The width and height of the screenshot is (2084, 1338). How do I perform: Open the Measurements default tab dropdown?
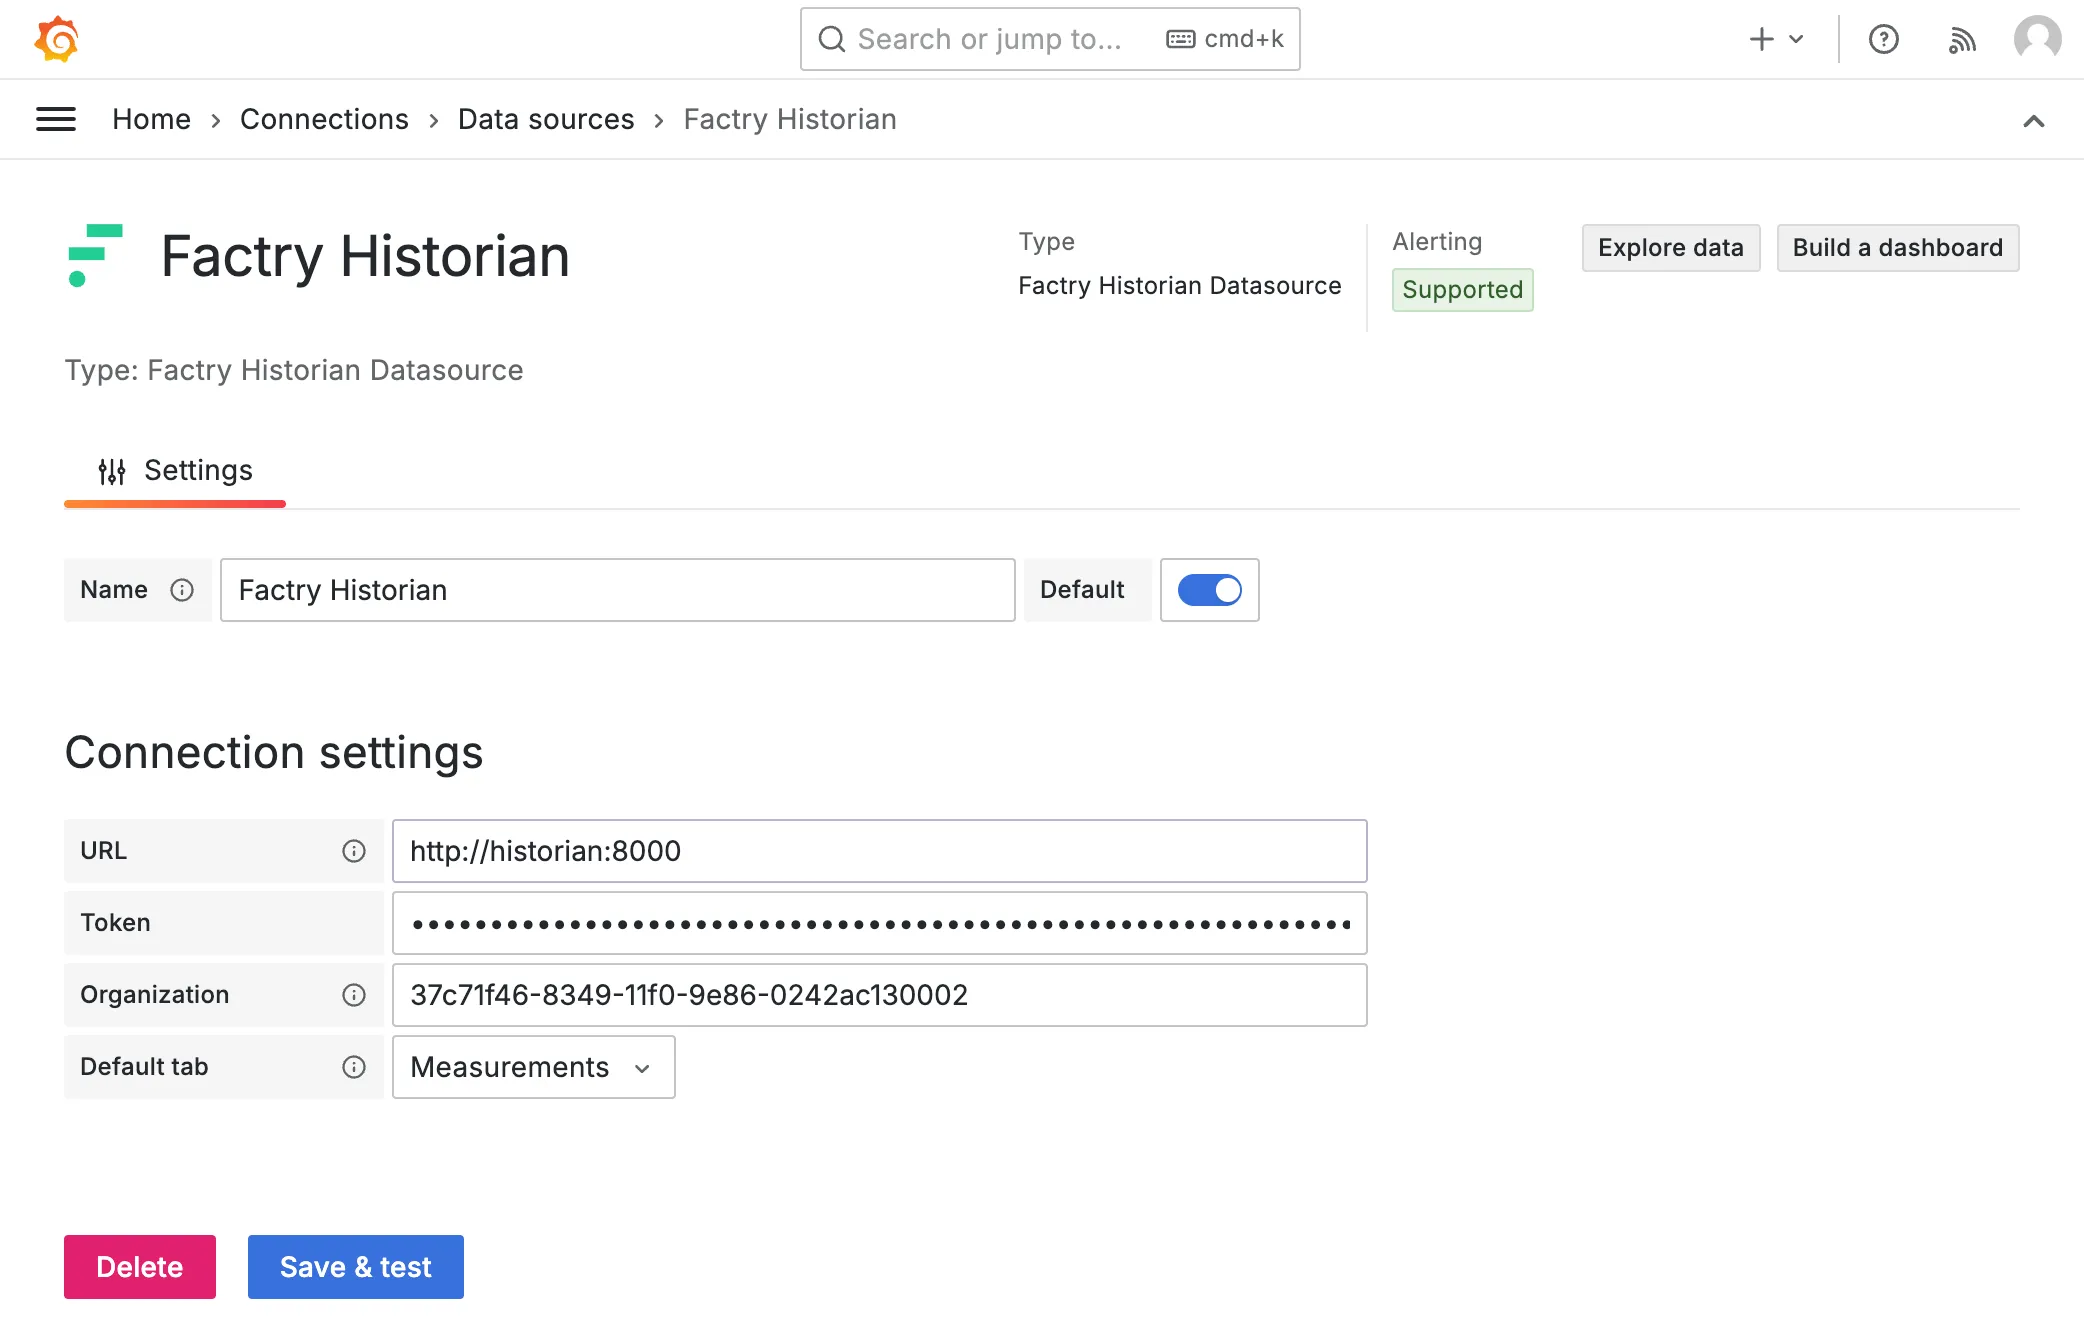(534, 1067)
